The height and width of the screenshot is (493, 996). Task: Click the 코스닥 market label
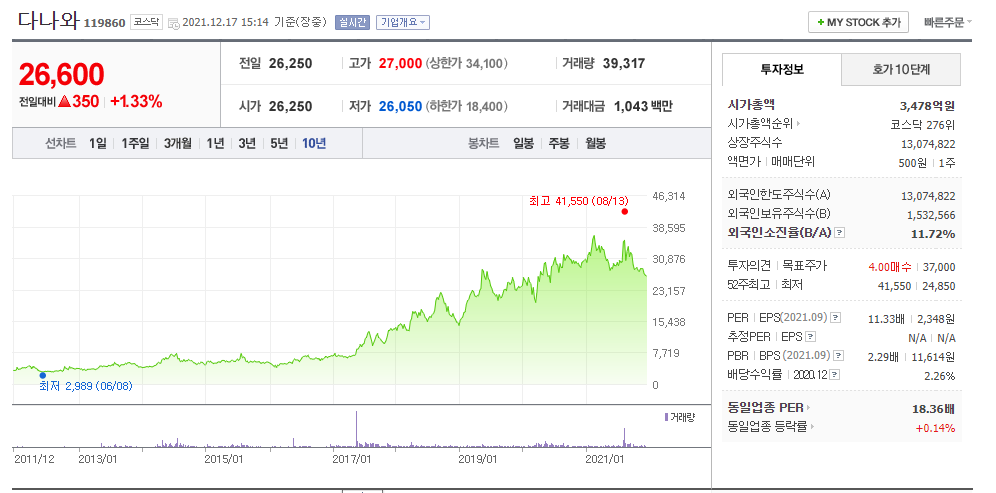tap(147, 22)
